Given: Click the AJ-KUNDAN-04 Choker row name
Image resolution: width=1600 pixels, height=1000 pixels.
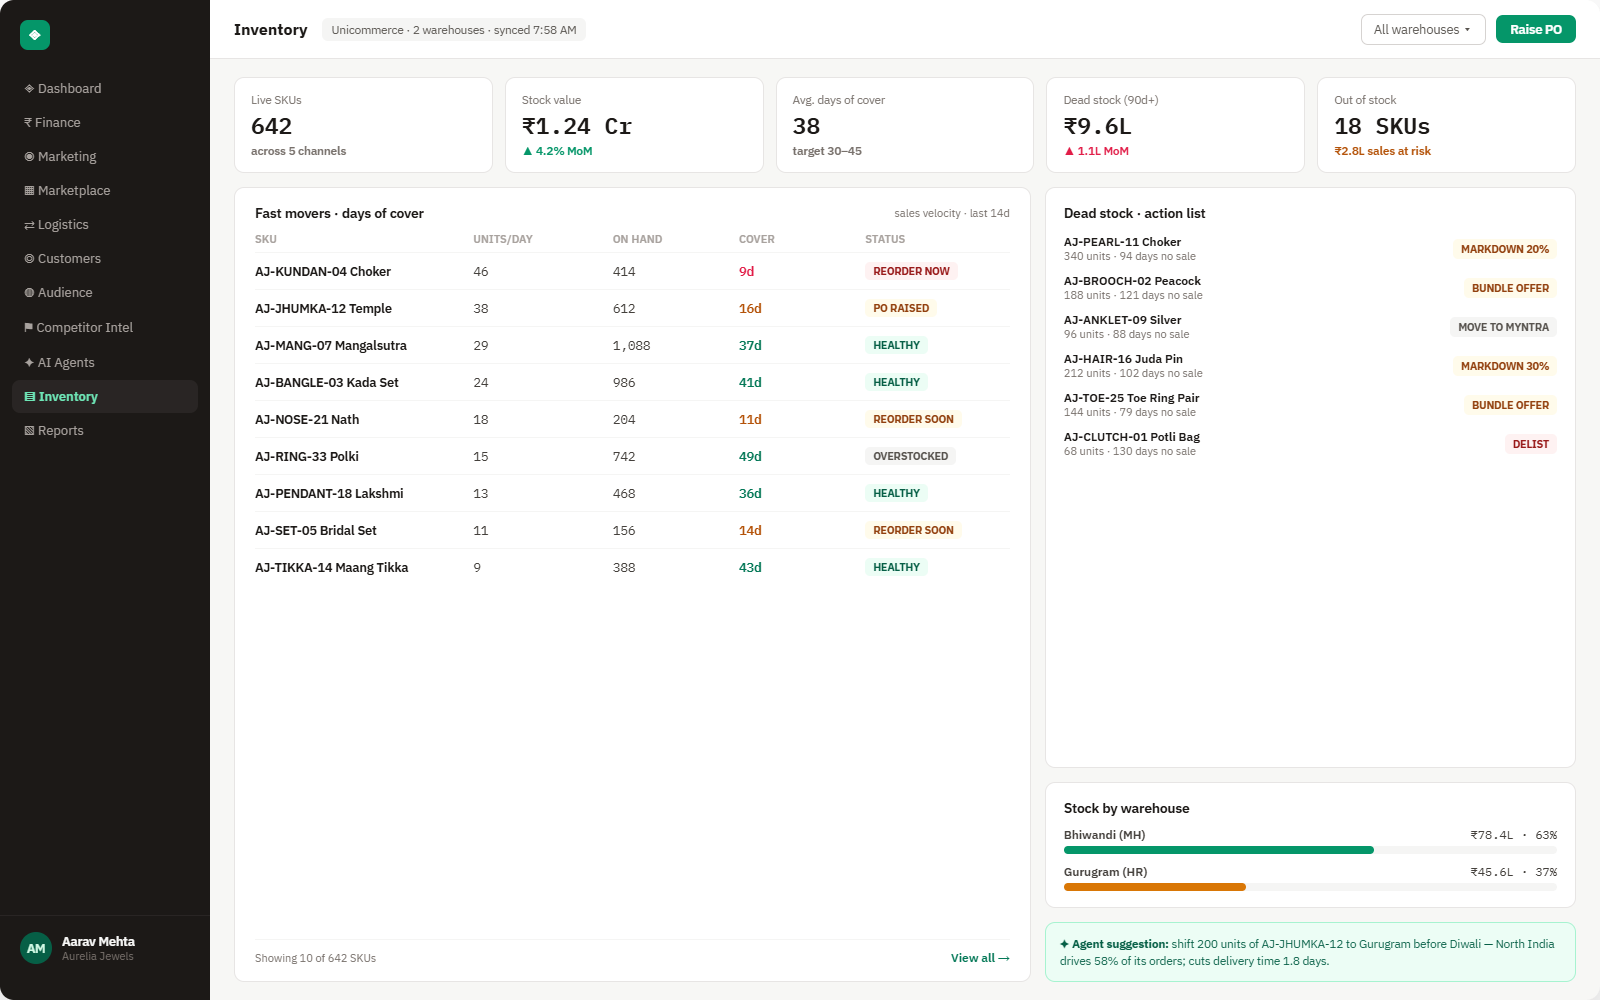Looking at the screenshot, I should (323, 272).
